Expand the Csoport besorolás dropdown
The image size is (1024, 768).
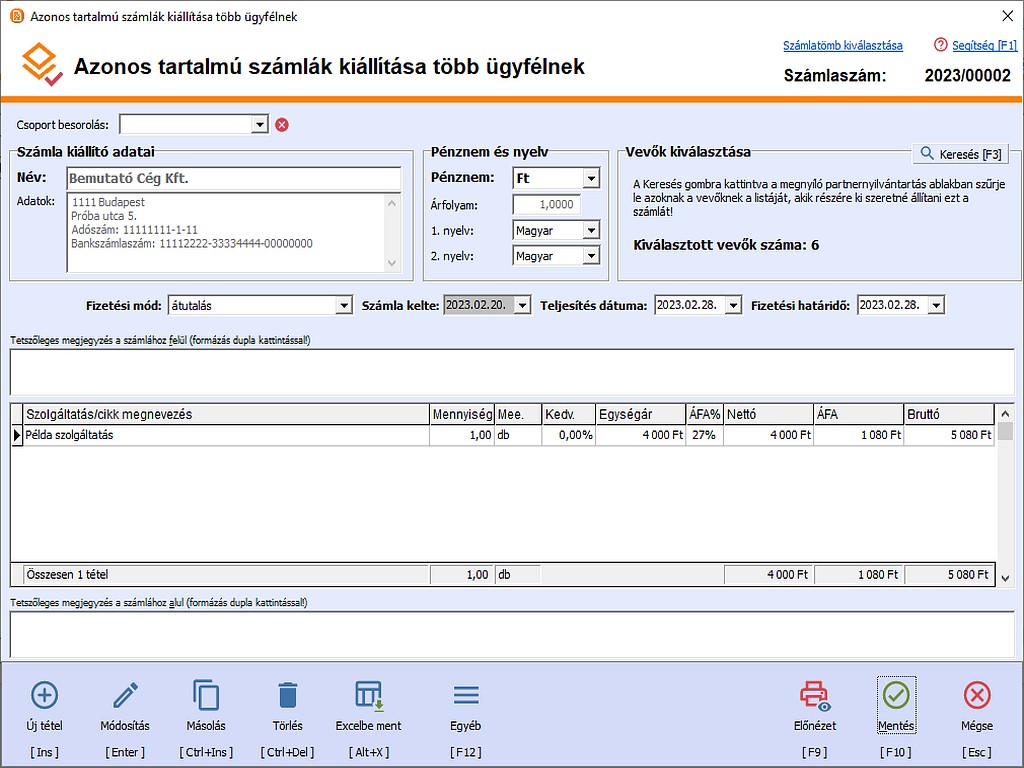(260, 125)
